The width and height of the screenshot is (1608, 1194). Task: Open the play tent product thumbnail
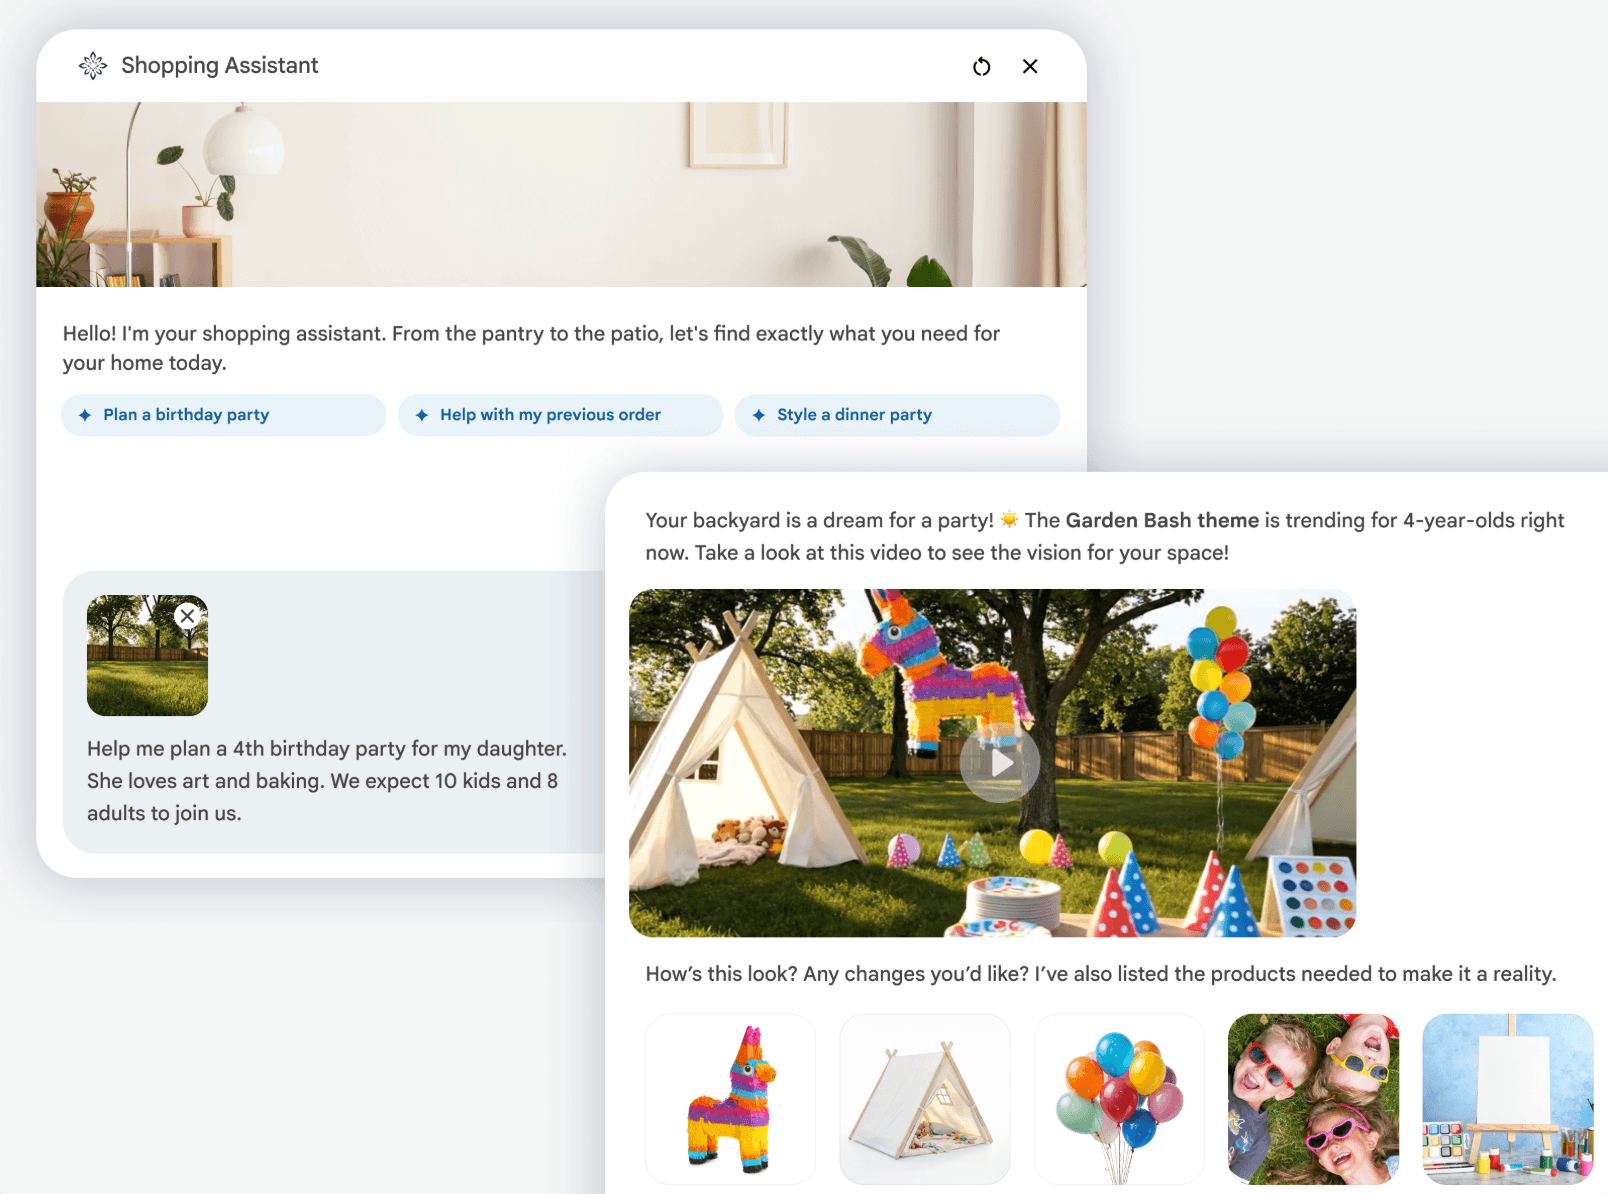(925, 1099)
